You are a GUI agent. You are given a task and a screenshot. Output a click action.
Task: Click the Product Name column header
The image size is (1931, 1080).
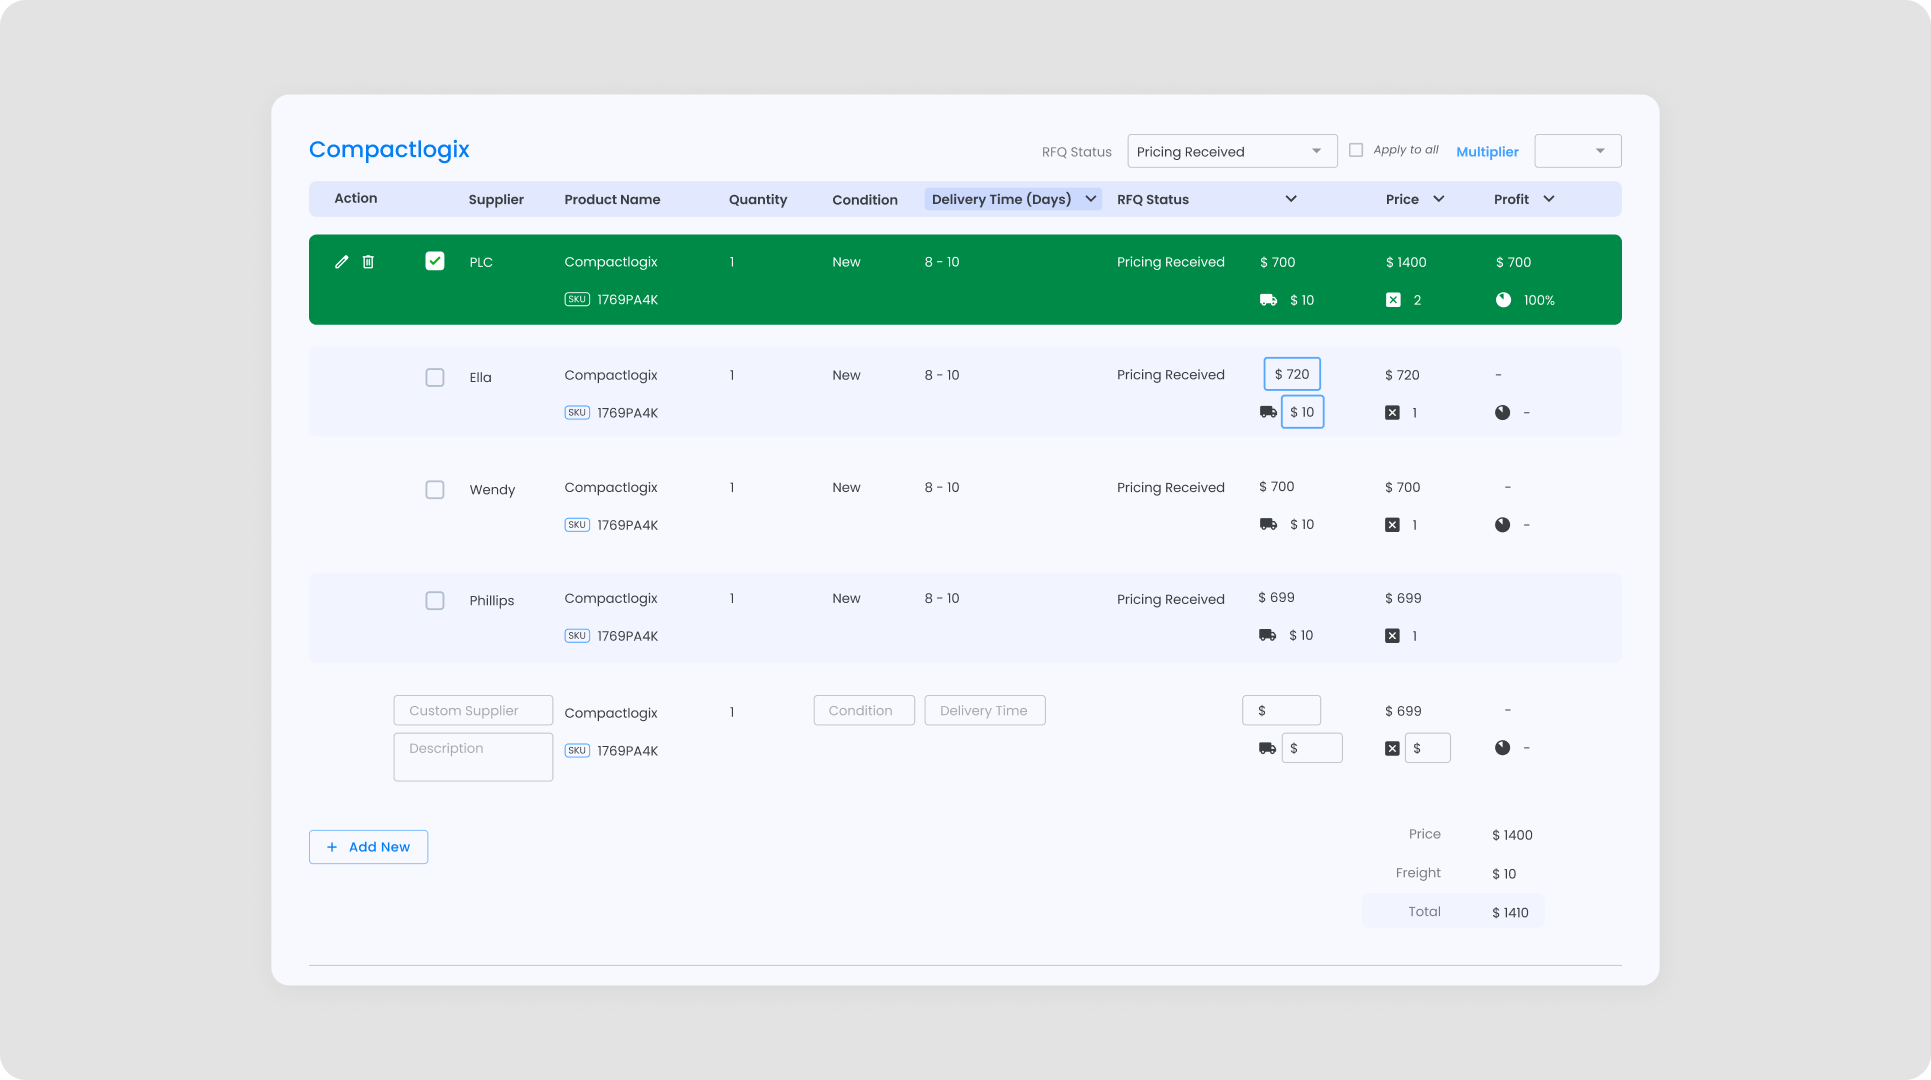pos(612,200)
